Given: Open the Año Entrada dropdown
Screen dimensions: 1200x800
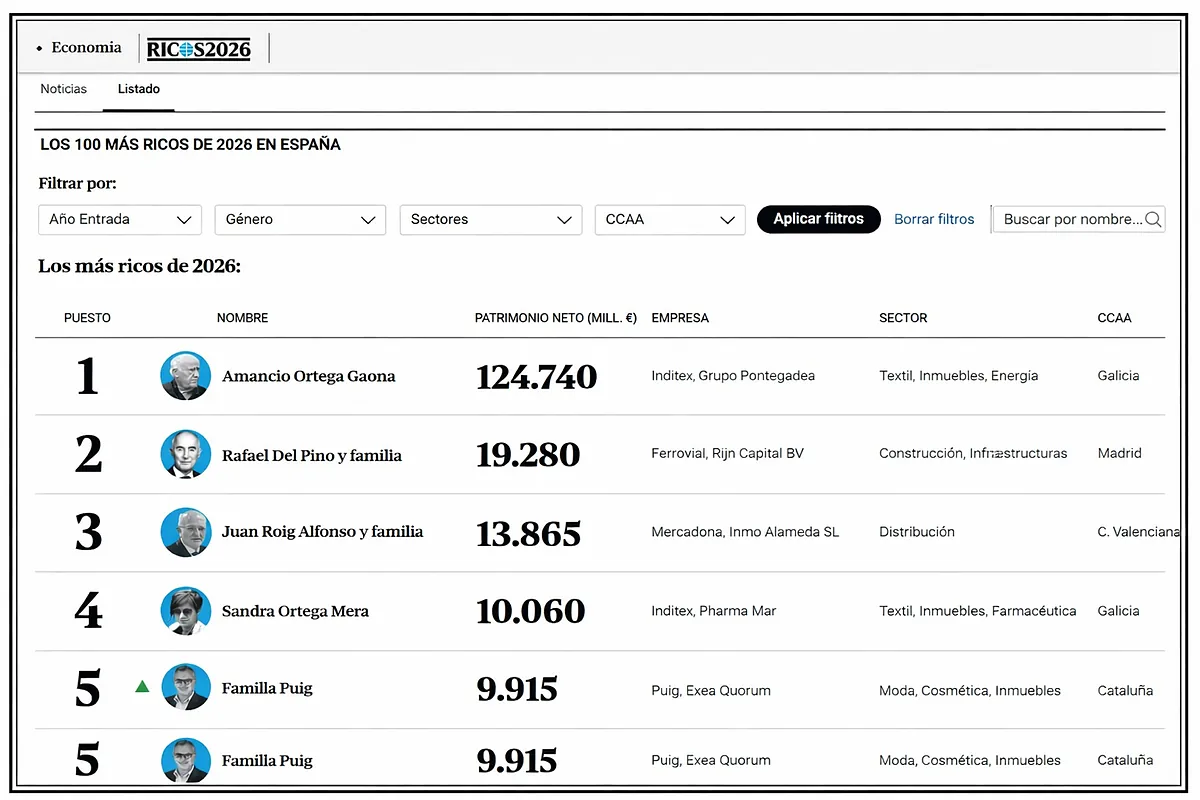Looking at the screenshot, I should [x=120, y=220].
